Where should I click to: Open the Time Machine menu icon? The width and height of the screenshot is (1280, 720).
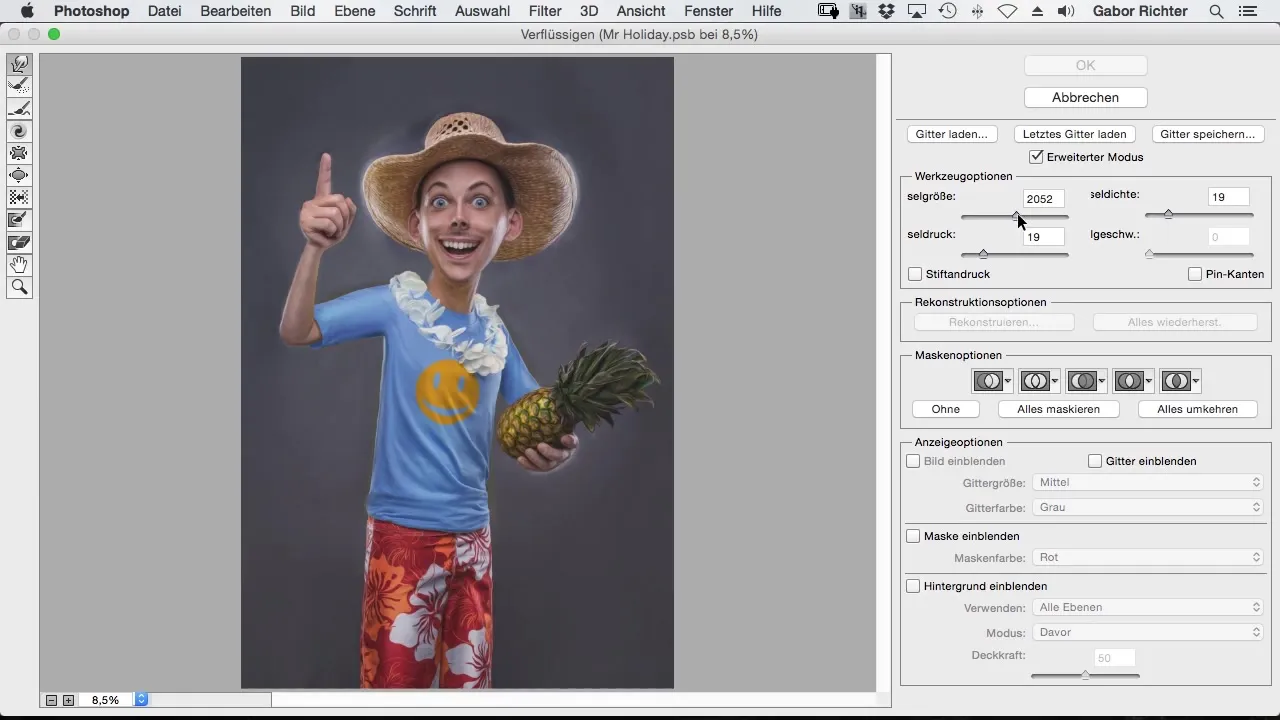coord(947,12)
